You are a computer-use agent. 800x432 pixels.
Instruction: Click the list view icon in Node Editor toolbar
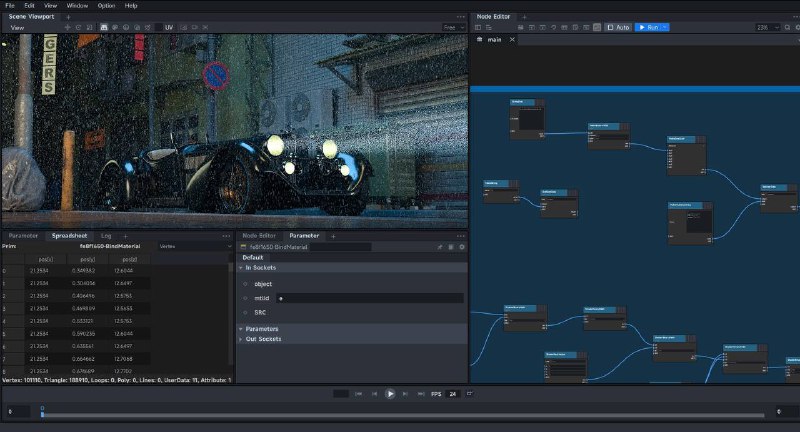point(489,27)
